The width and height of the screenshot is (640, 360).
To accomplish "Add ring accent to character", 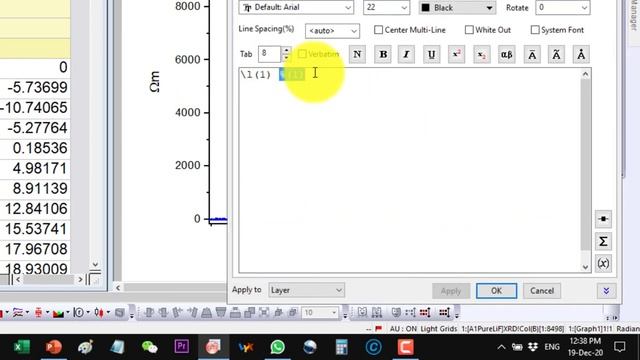I will pyautogui.click(x=581, y=54).
